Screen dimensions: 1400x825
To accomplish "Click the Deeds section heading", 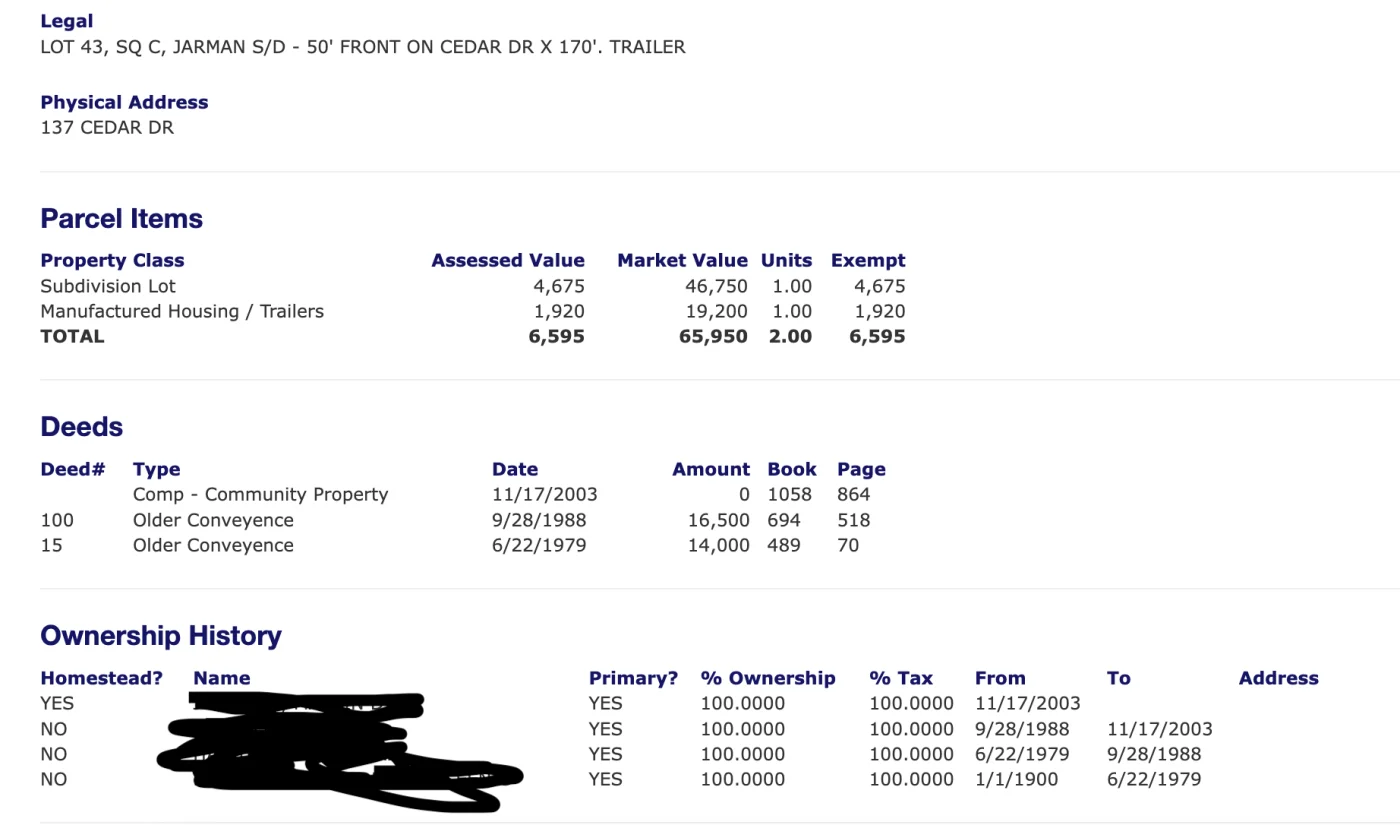I will coord(82,427).
